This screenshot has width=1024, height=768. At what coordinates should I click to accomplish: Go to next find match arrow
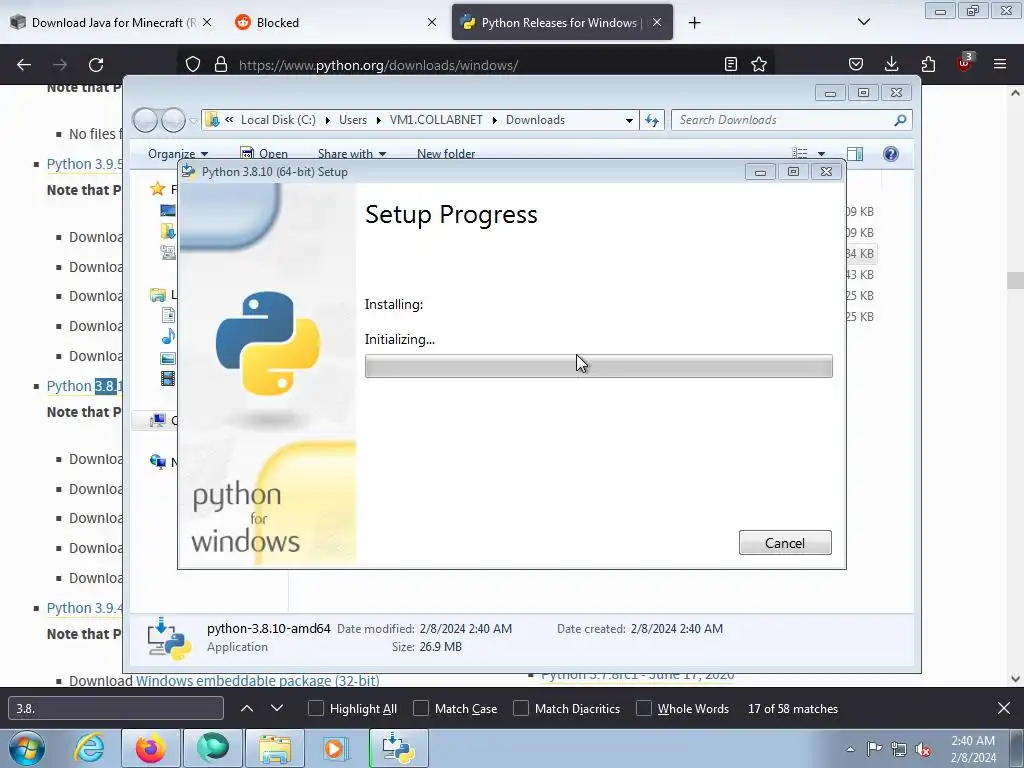click(277, 709)
